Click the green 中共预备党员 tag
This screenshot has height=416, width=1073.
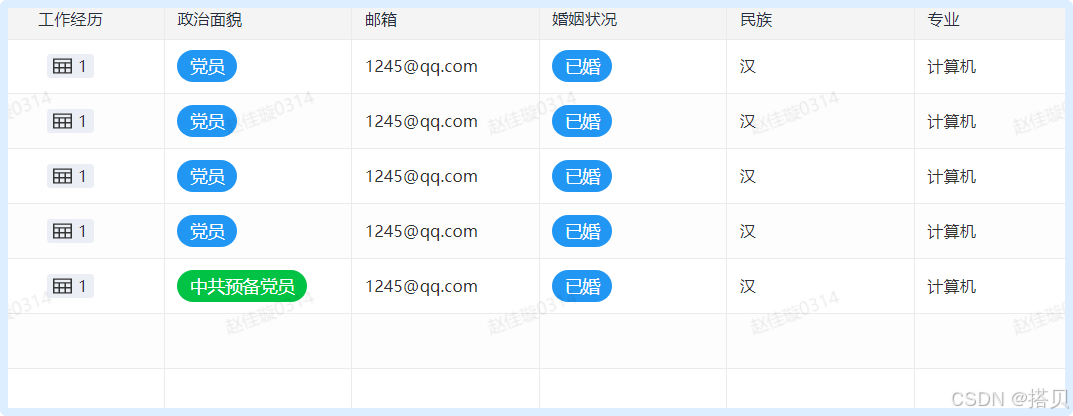242,286
